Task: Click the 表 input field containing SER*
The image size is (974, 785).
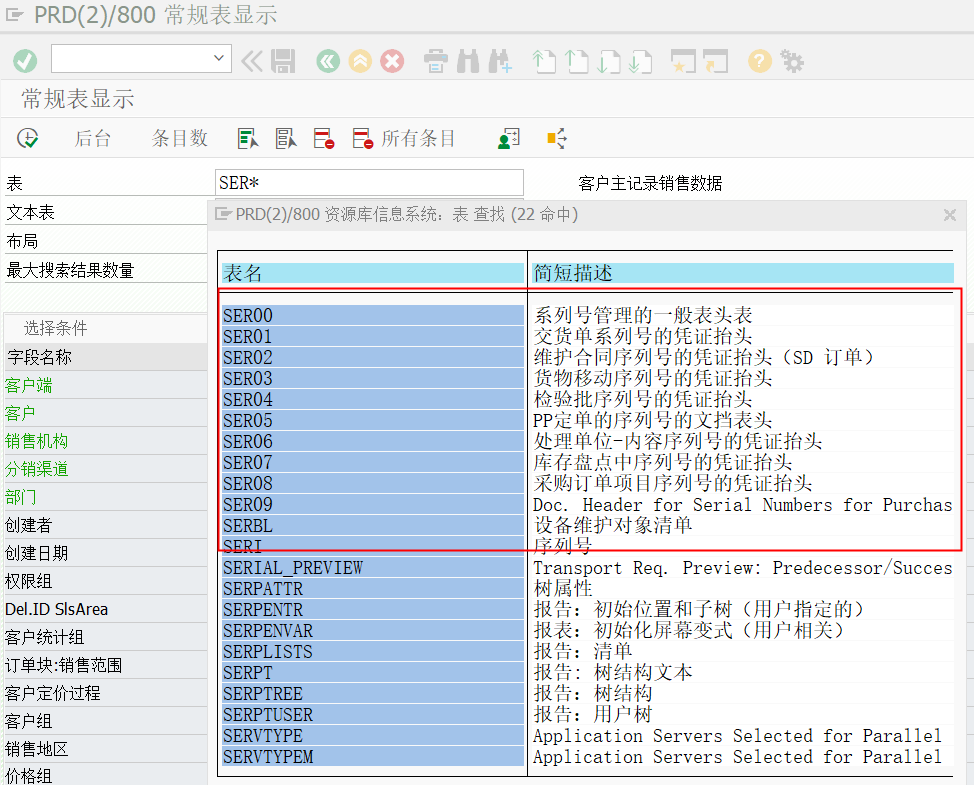Action: [x=369, y=183]
